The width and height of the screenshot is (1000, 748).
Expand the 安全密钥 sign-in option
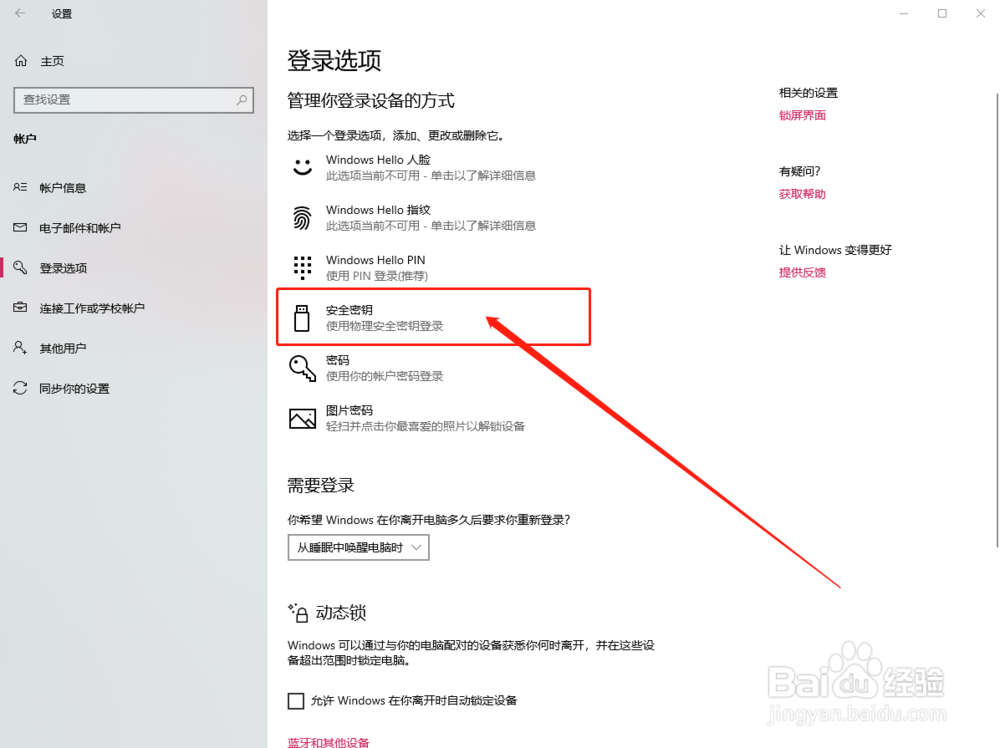[x=434, y=318]
